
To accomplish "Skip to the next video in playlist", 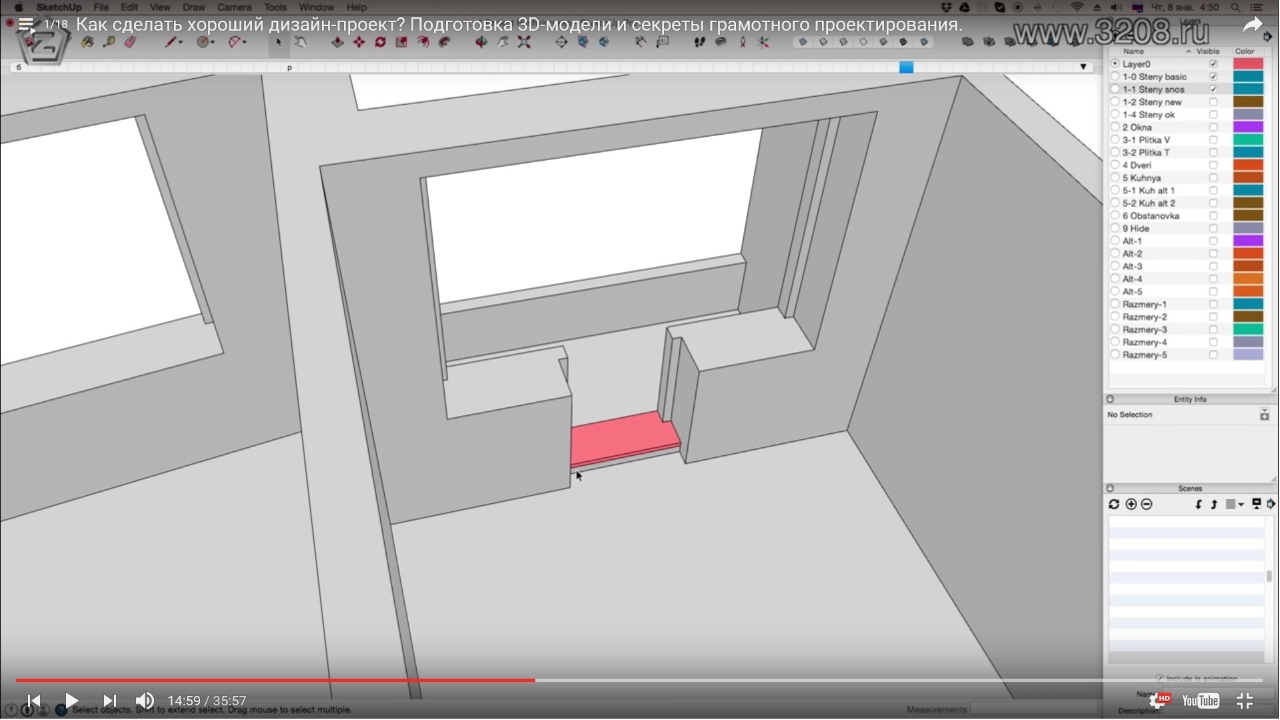I will (110, 701).
